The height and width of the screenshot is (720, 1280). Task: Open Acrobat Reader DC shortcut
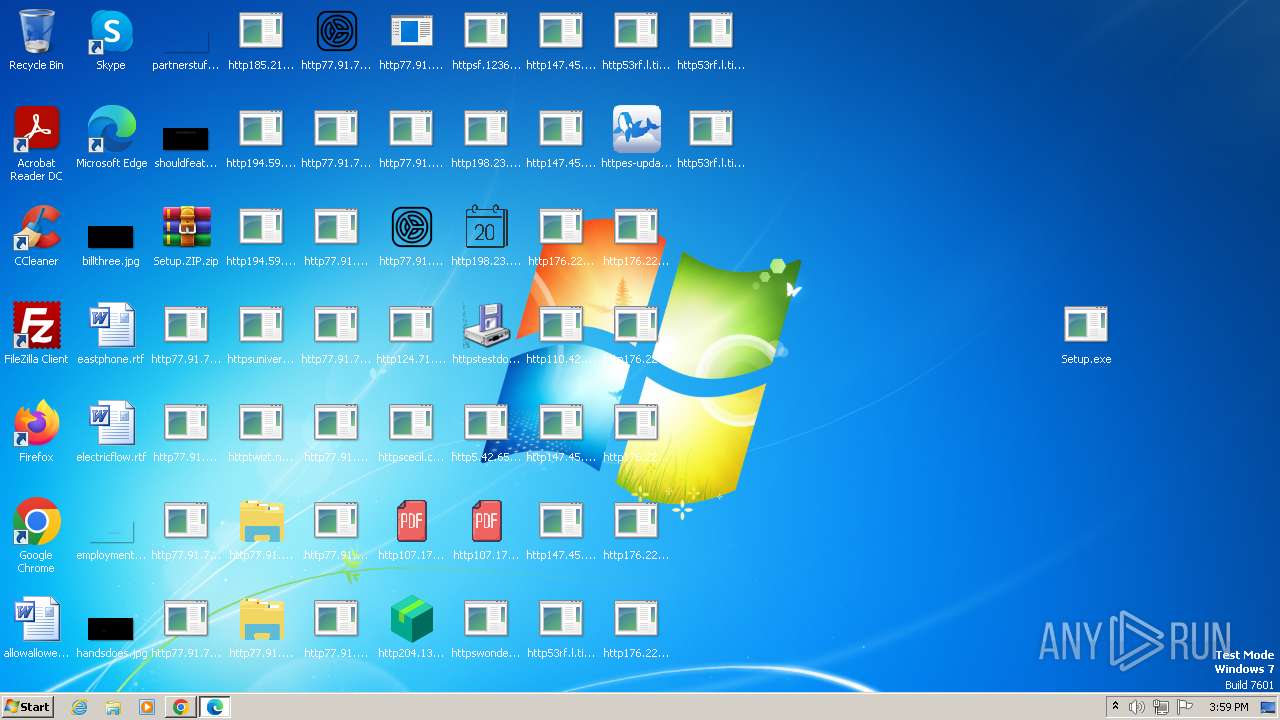pyautogui.click(x=36, y=144)
